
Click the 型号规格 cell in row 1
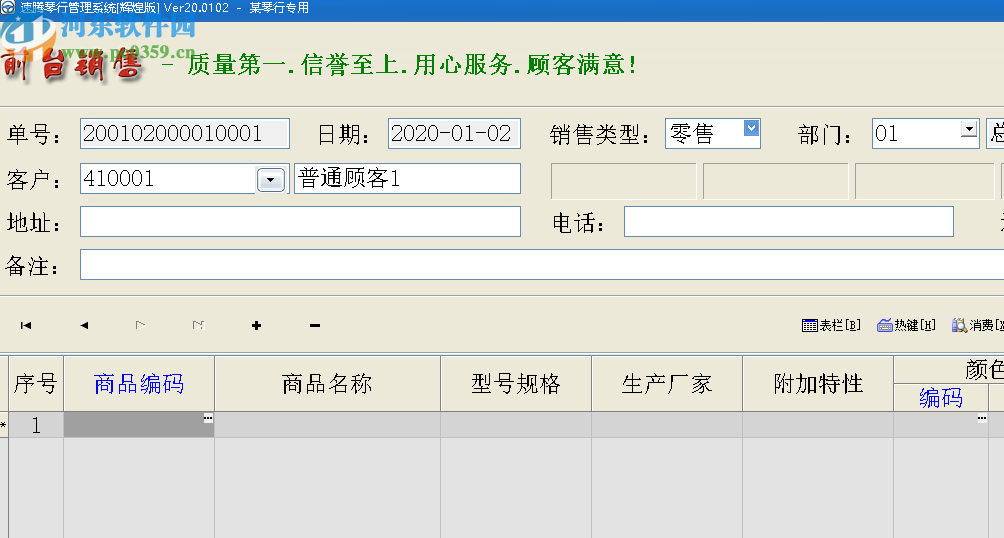coord(516,425)
